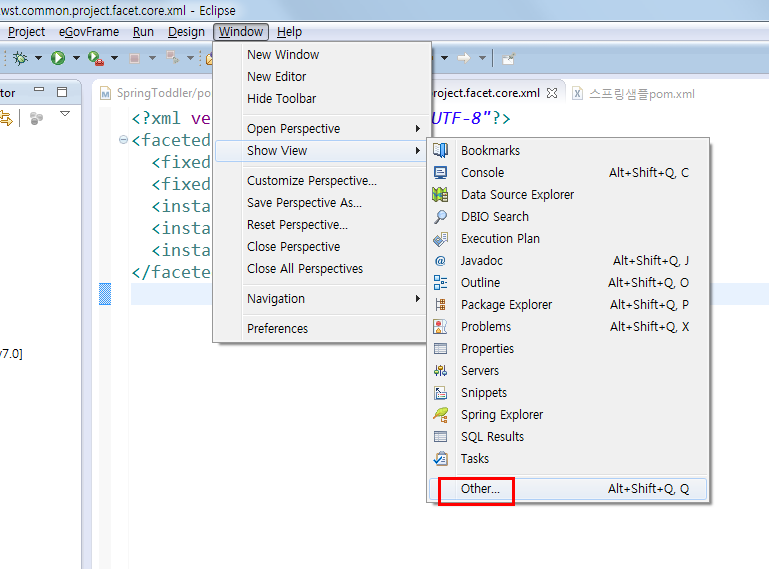This screenshot has height=569, width=769.
Task: Open the Stop button dropdown arrow
Action: [152, 58]
